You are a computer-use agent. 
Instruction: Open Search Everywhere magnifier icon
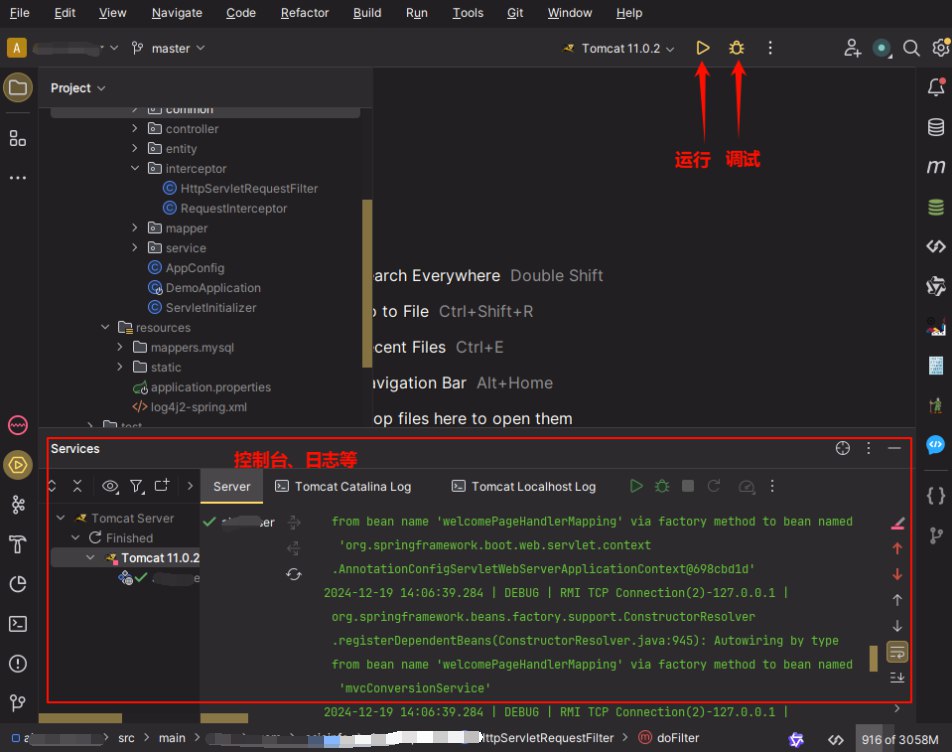(911, 48)
